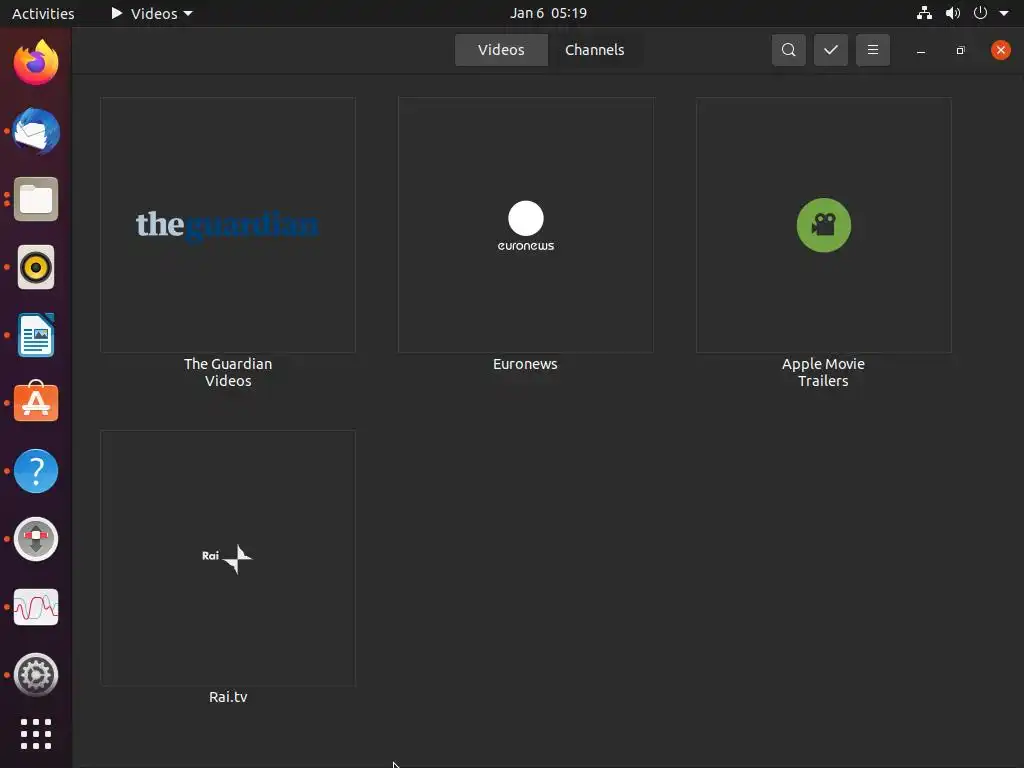The width and height of the screenshot is (1024, 768).
Task: Launch Thunderbird Mail from the dock
Action: pyautogui.click(x=36, y=131)
